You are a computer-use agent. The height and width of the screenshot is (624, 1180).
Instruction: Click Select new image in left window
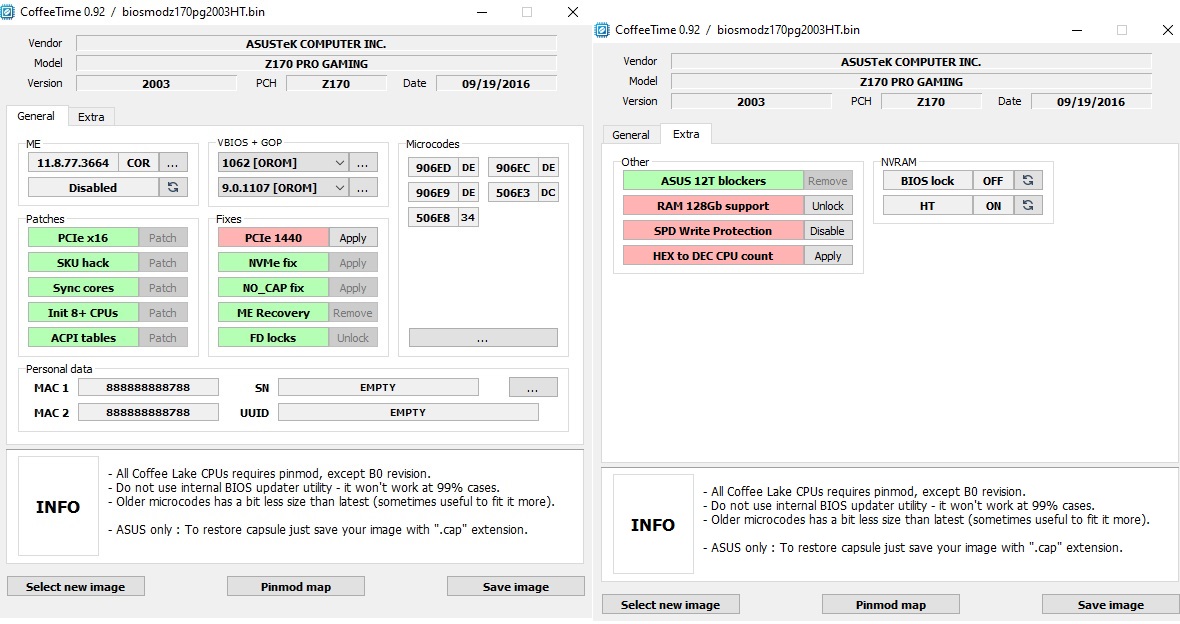[75, 586]
